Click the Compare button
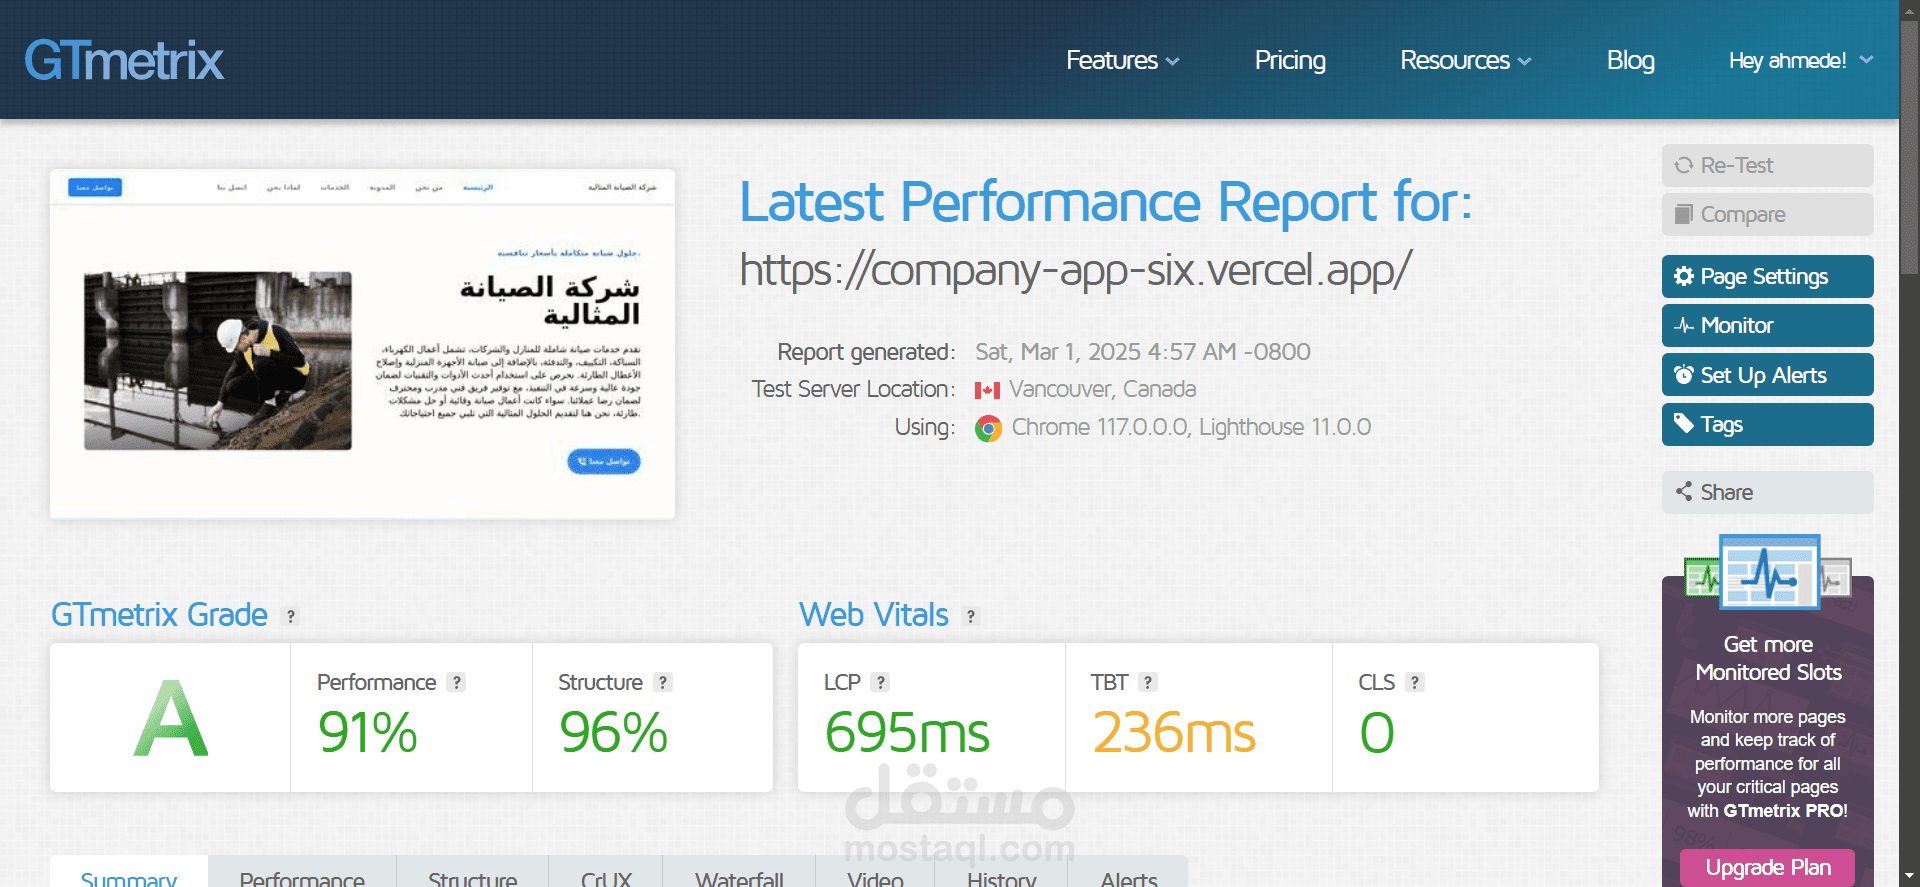 pyautogui.click(x=1767, y=214)
